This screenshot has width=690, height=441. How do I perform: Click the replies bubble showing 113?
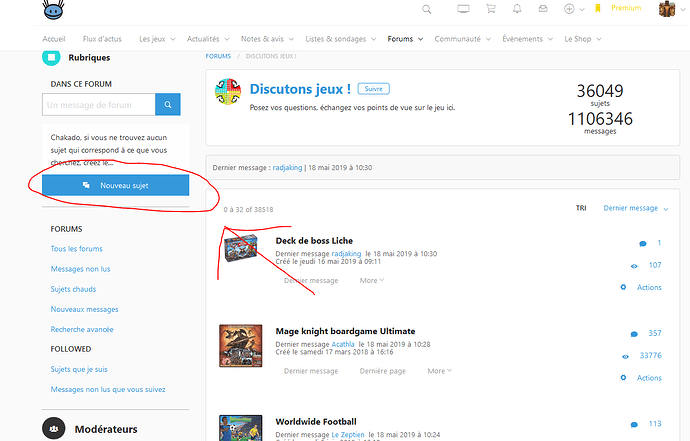pyautogui.click(x=634, y=425)
